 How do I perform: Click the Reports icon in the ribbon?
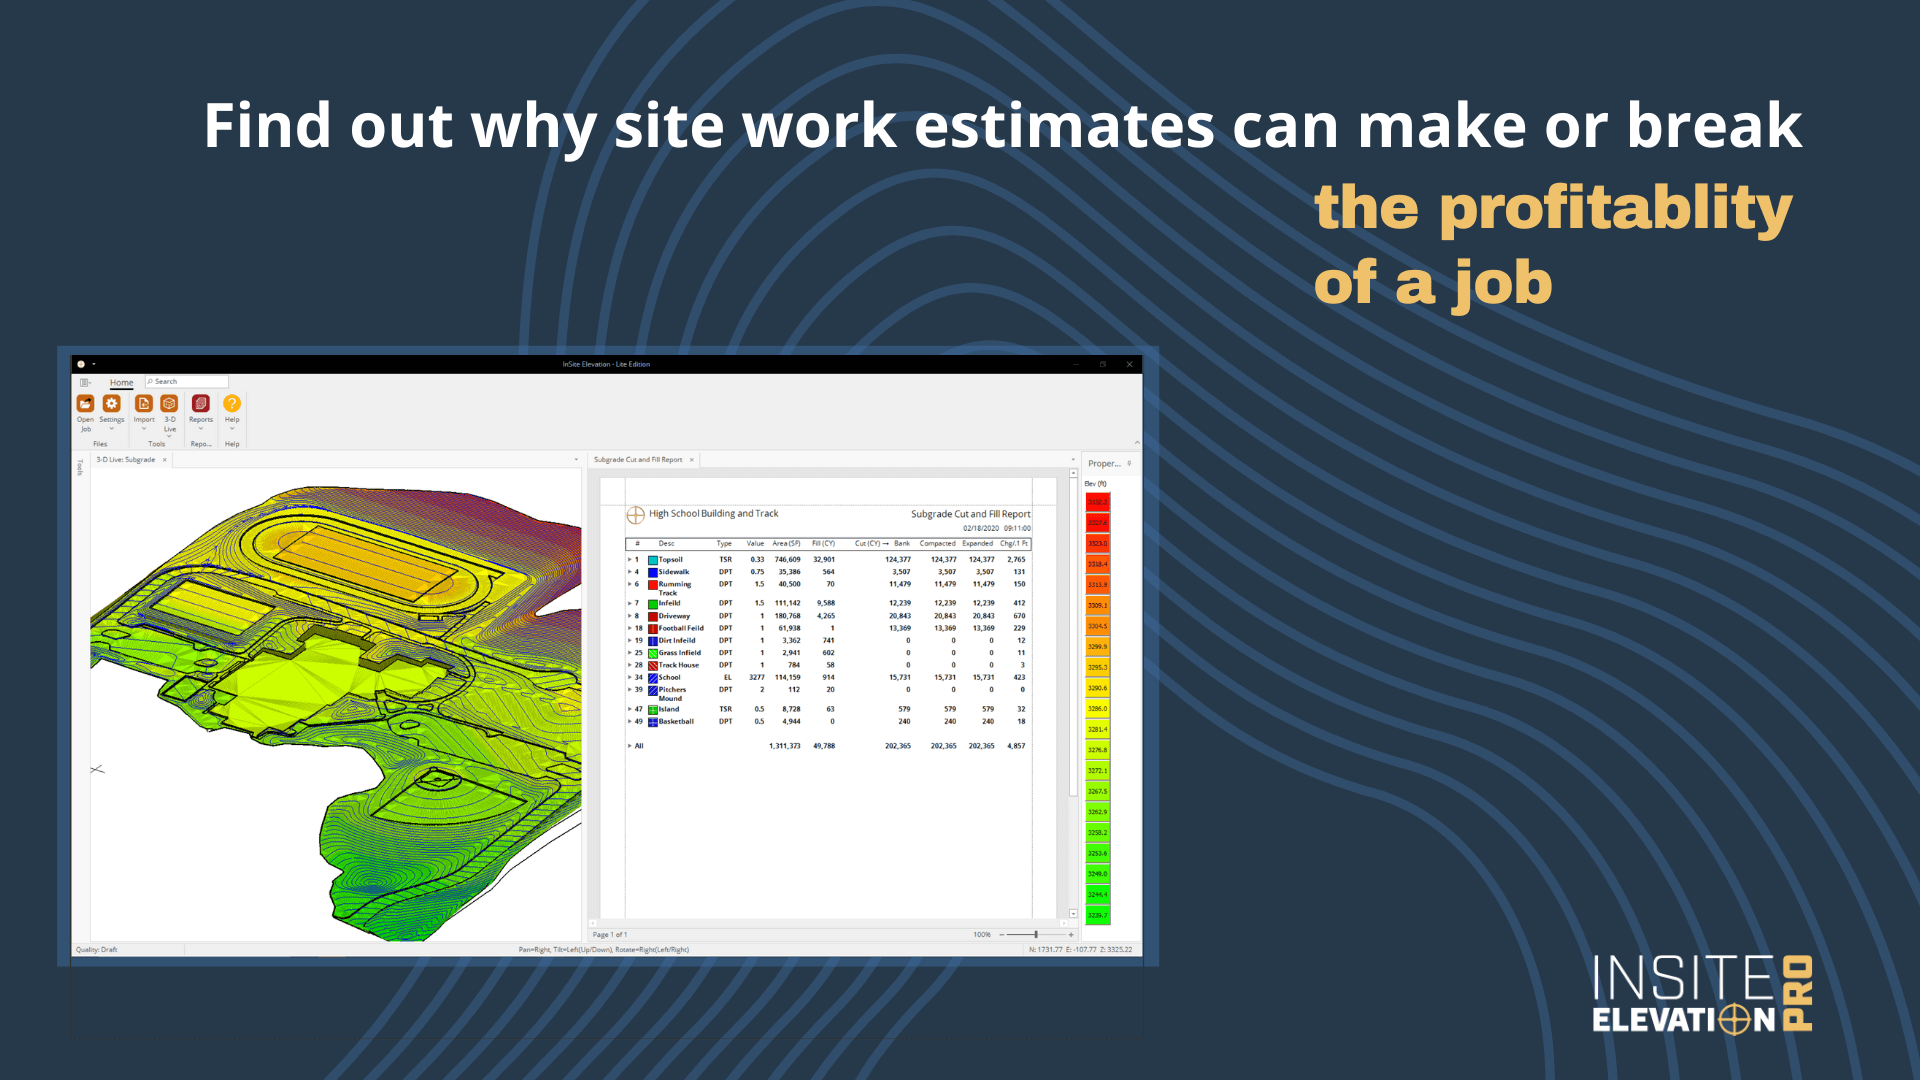coord(201,403)
